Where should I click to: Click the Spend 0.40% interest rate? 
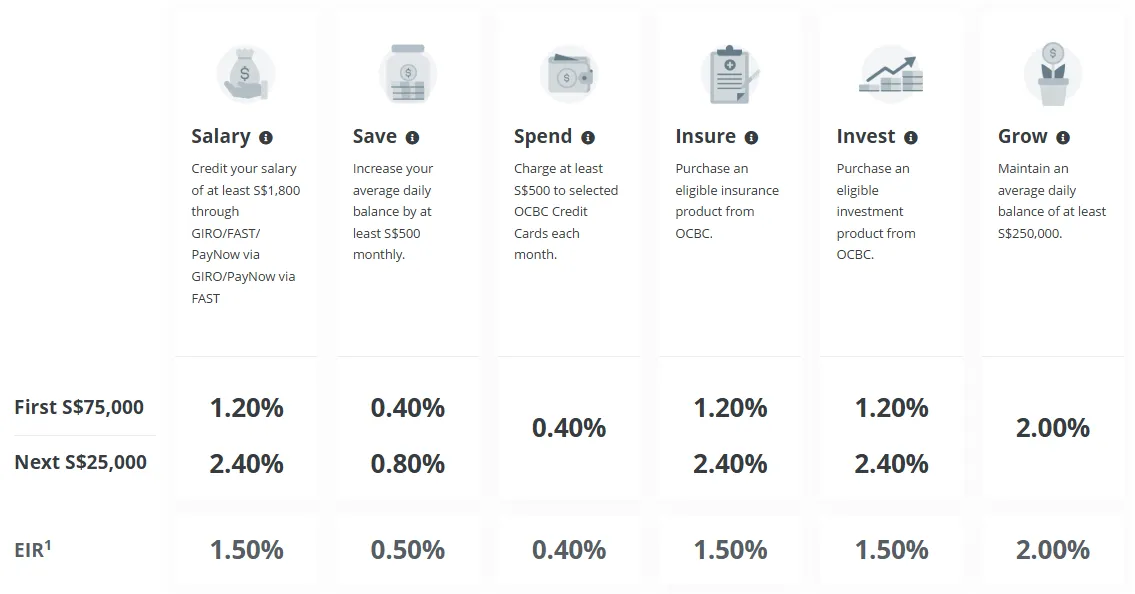569,428
